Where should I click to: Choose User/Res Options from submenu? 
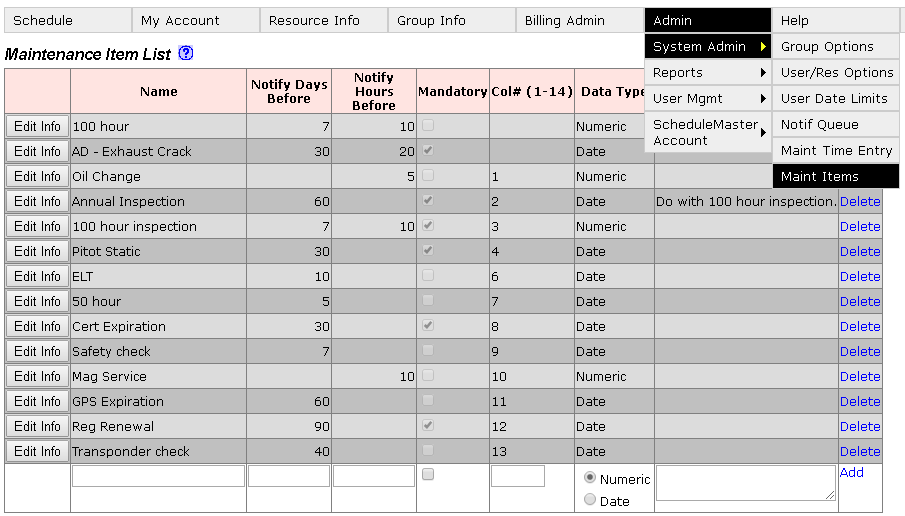836,72
